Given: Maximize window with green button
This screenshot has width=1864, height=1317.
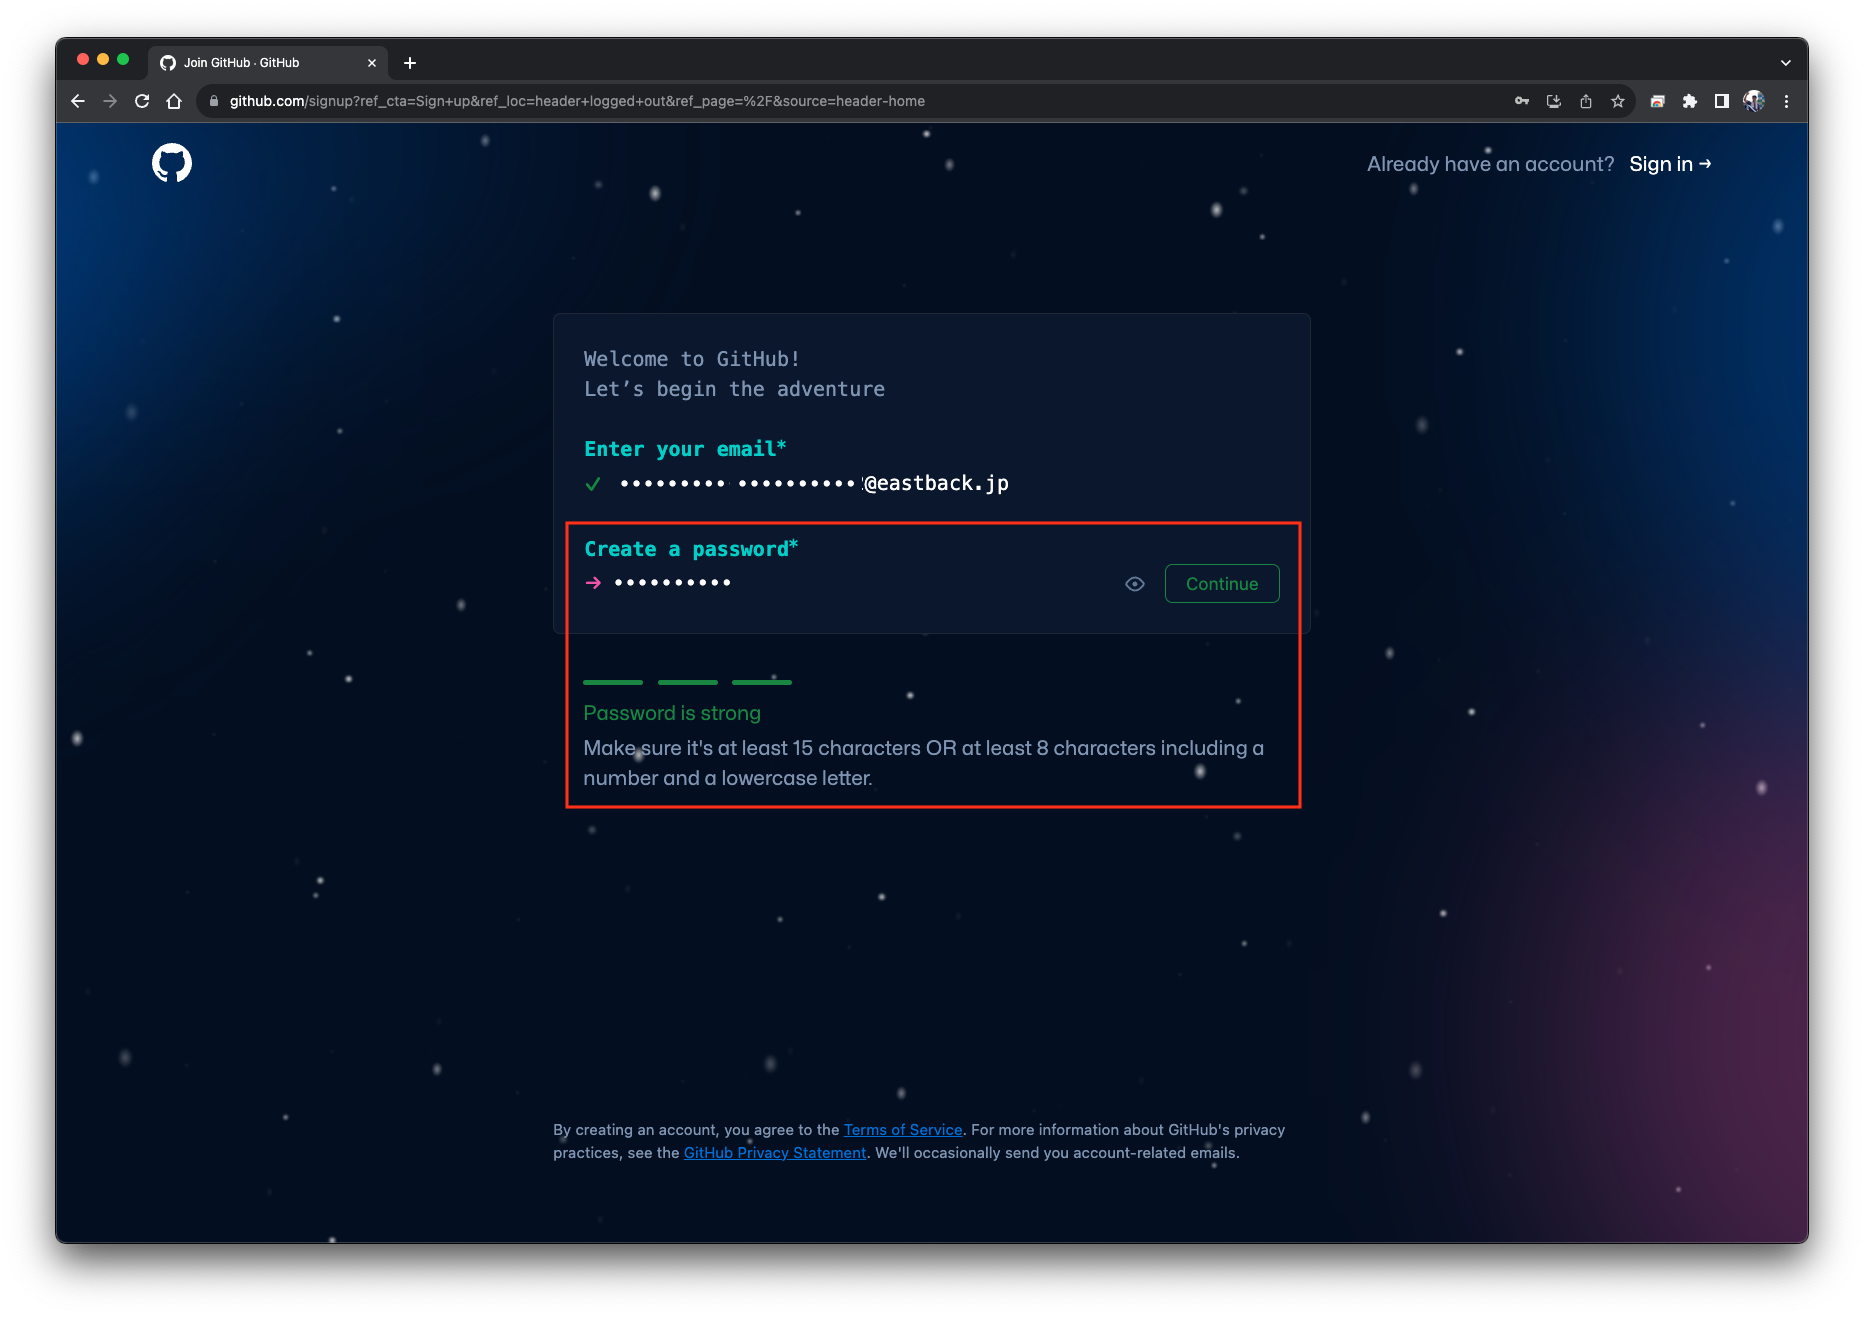Looking at the screenshot, I should (123, 60).
